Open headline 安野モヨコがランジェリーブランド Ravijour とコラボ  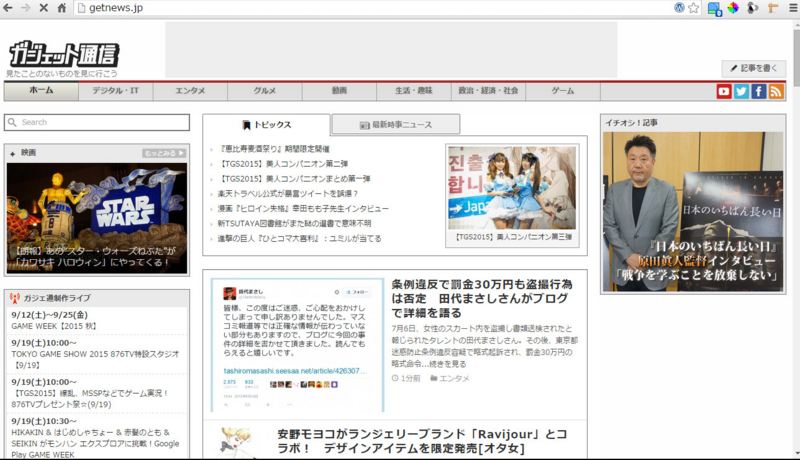[x=422, y=441]
